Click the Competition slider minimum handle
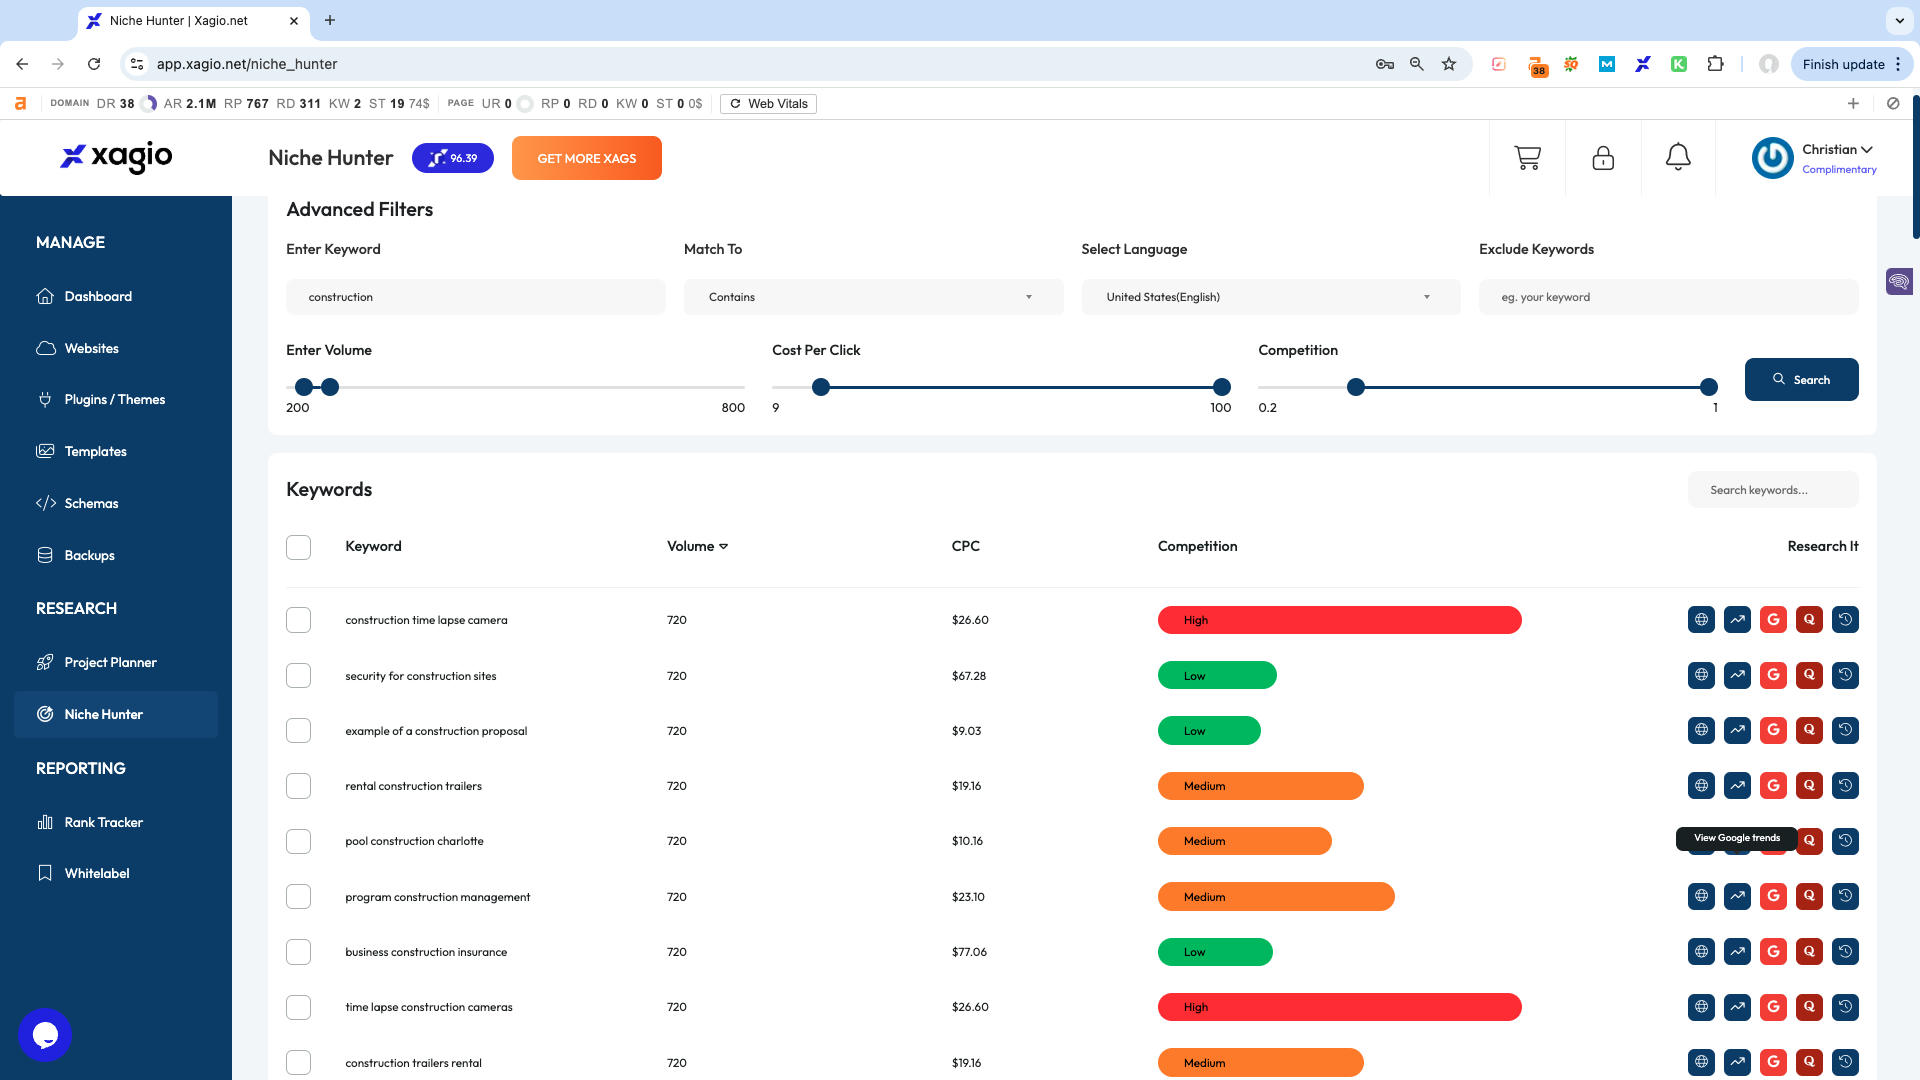Image resolution: width=1920 pixels, height=1080 pixels. pyautogui.click(x=1356, y=387)
